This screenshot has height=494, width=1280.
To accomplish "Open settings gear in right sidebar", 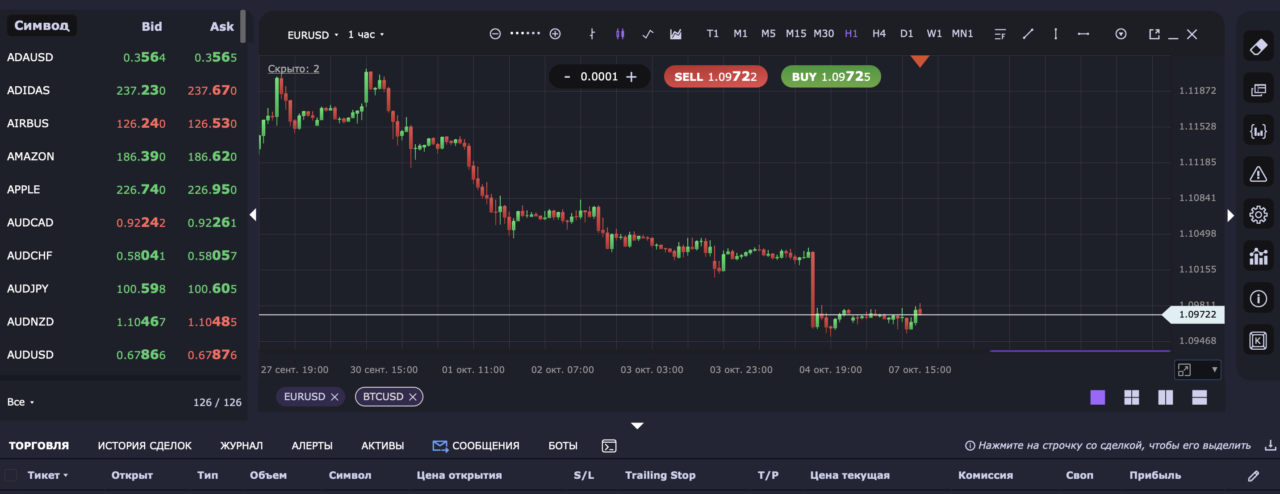I will pyautogui.click(x=1258, y=214).
